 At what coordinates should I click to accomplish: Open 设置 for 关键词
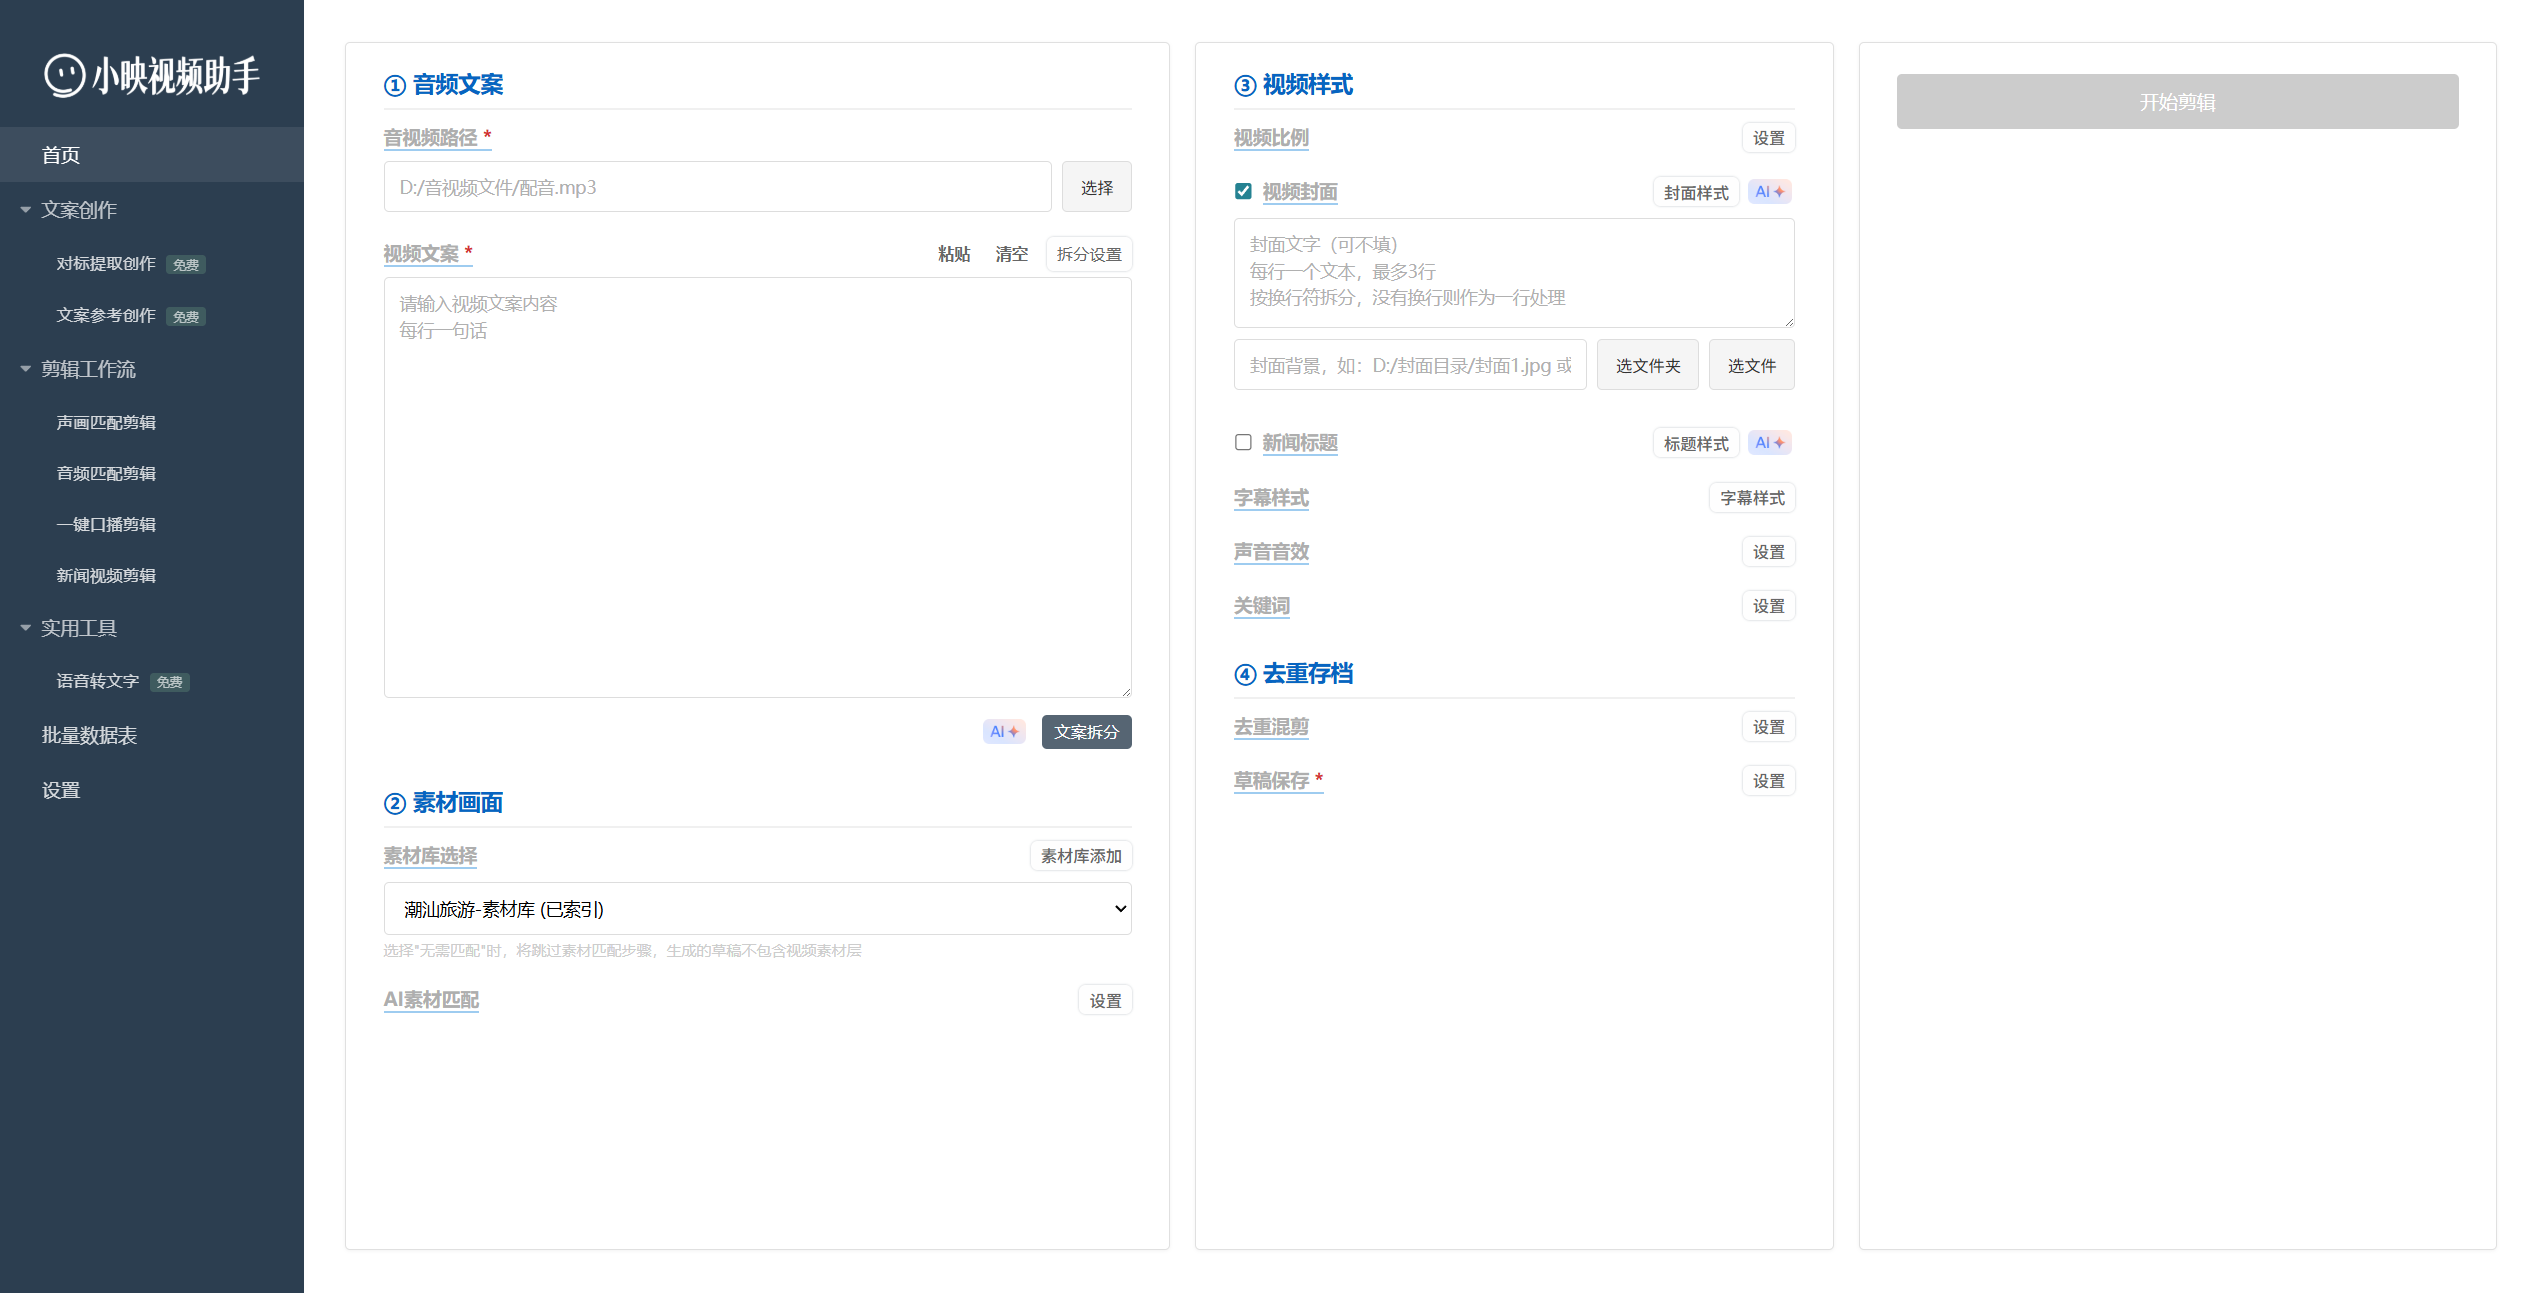[x=1768, y=606]
